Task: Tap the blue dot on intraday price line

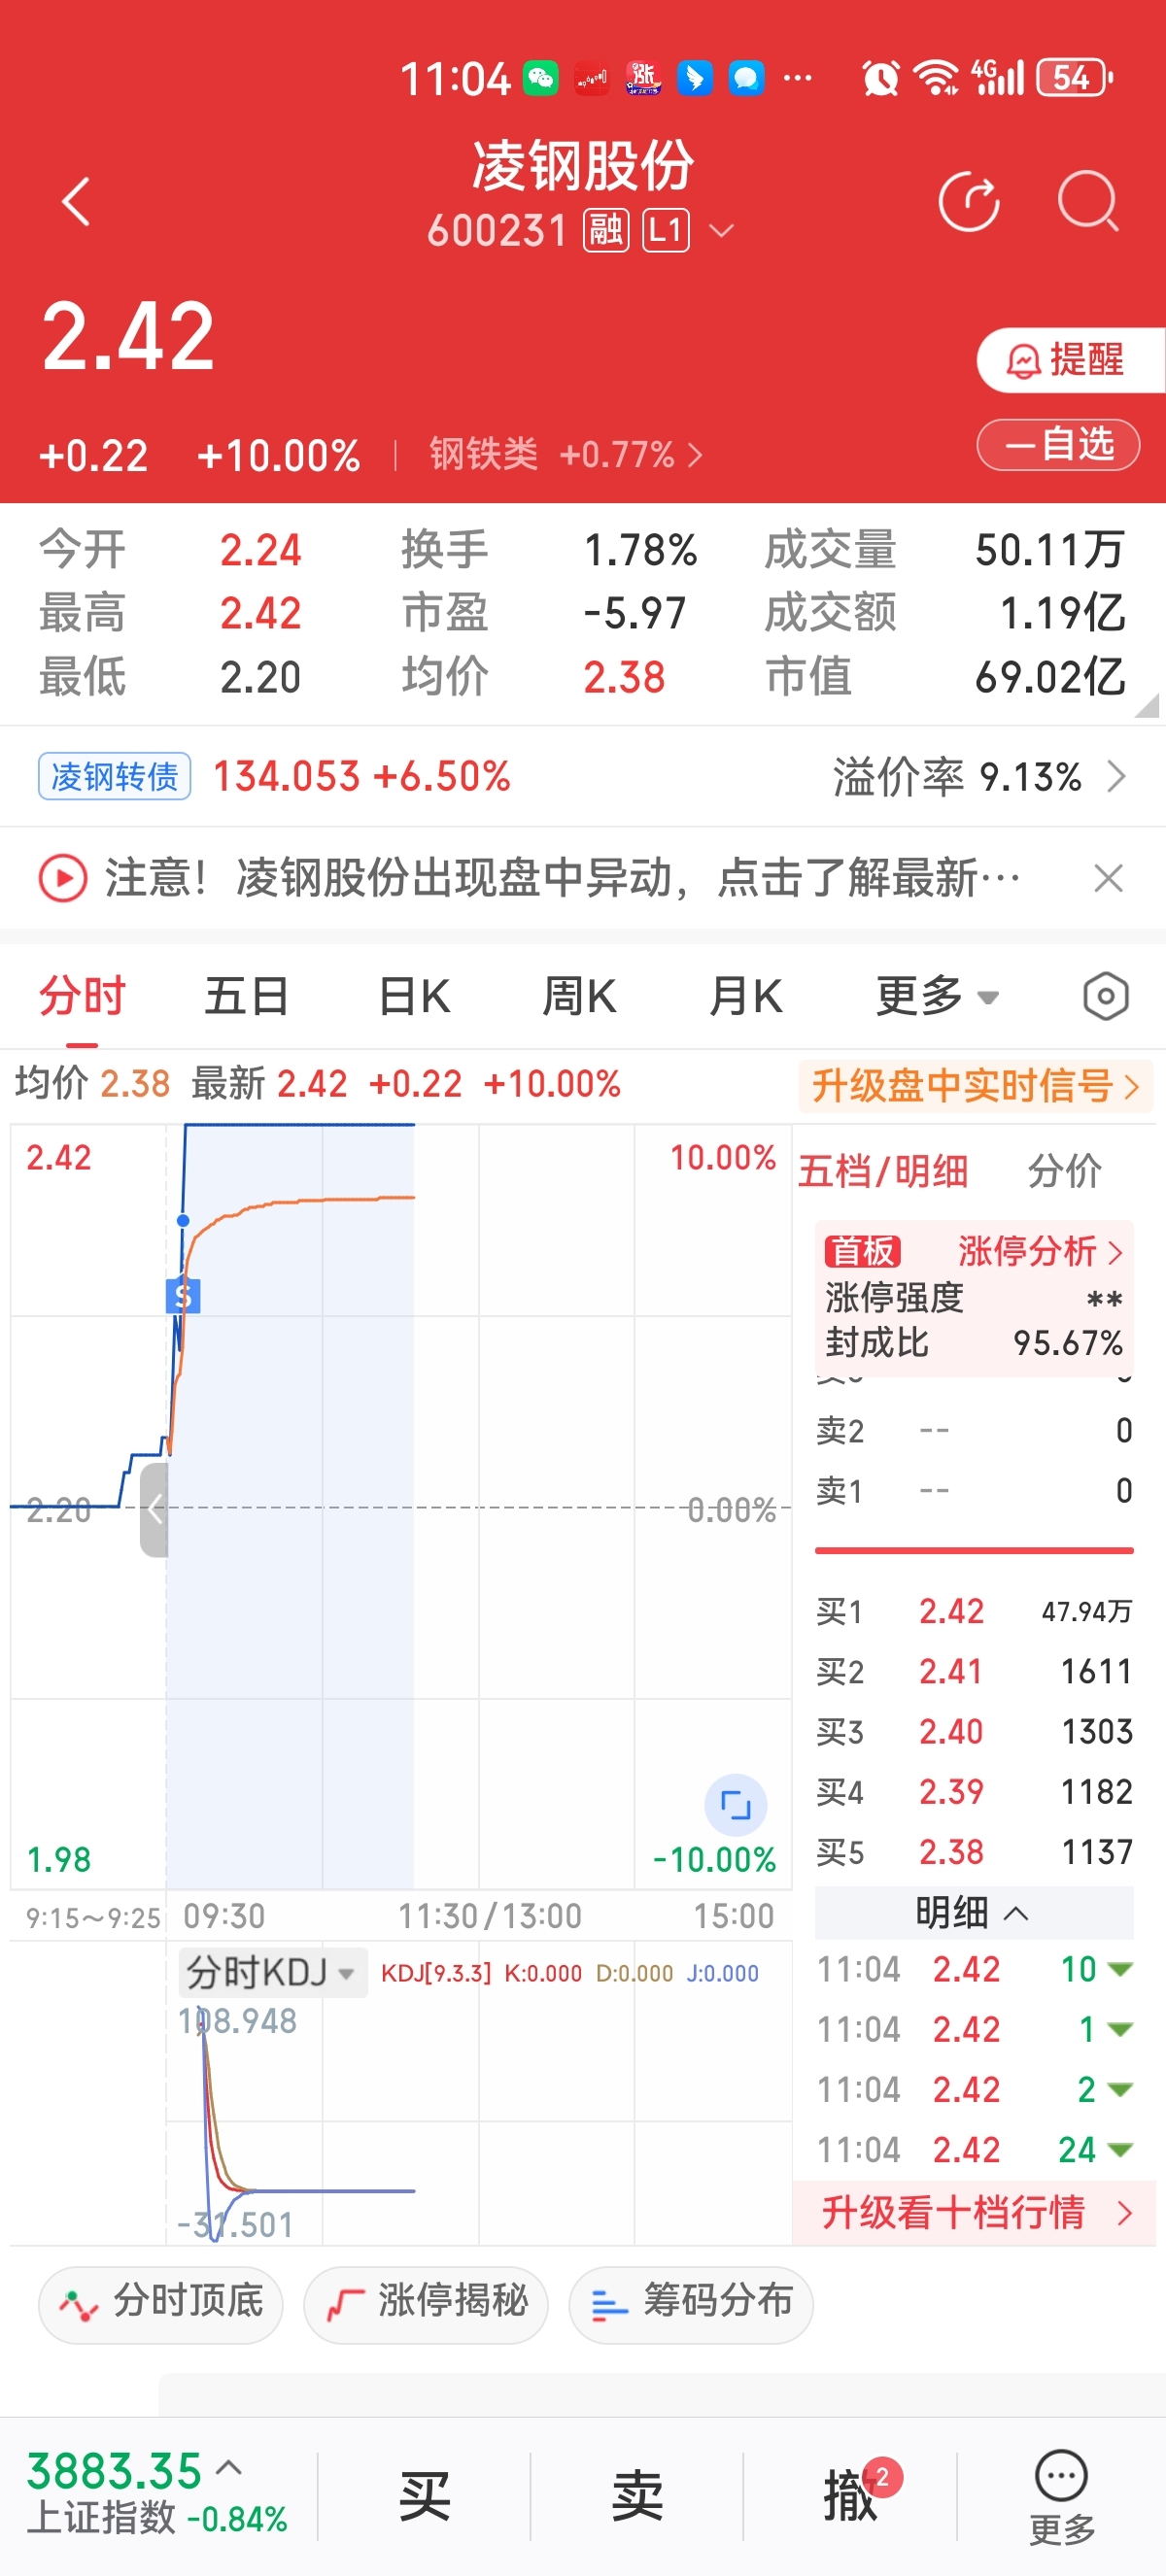Action: coord(183,1220)
